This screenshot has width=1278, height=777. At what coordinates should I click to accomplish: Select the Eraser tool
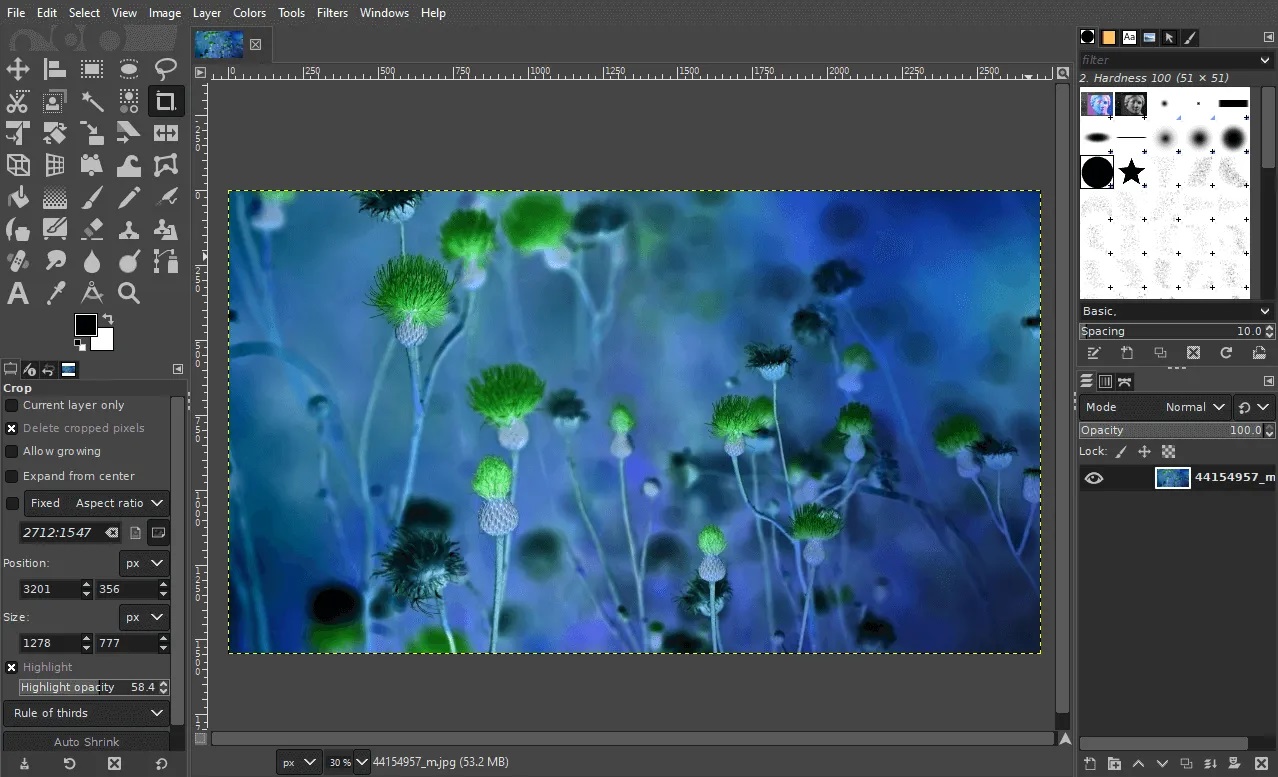point(92,229)
